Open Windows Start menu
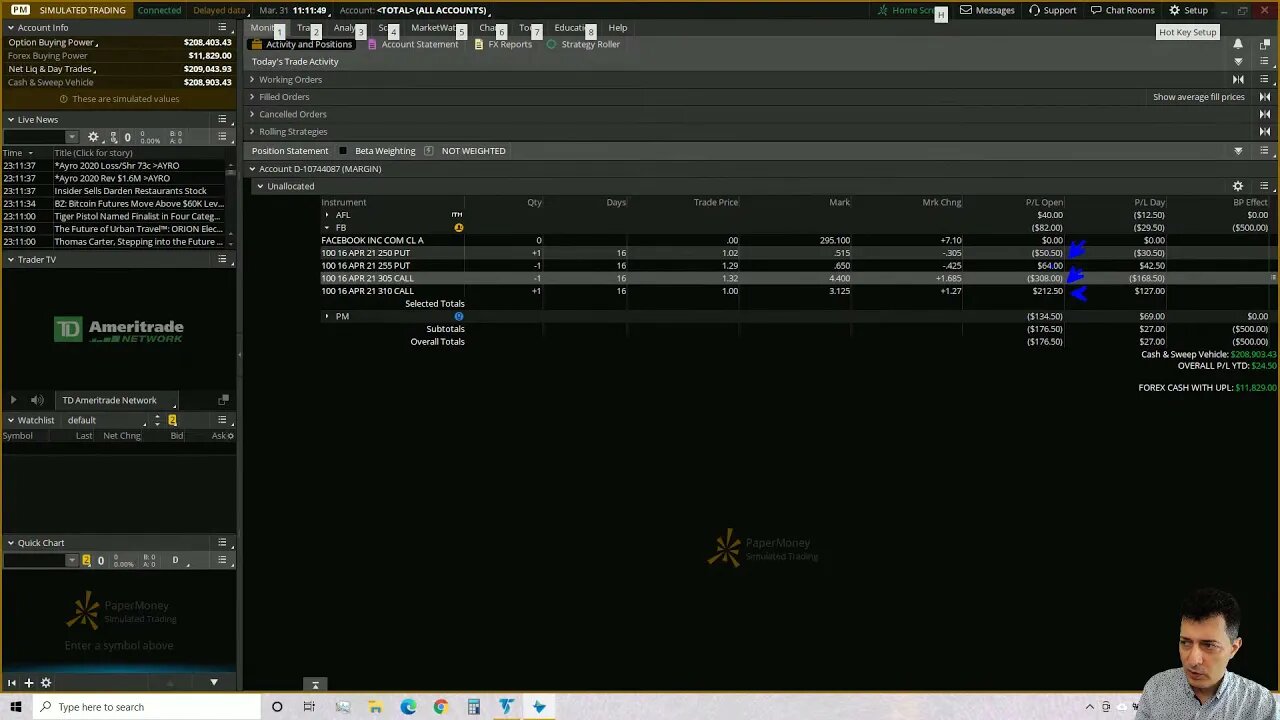Image resolution: width=1280 pixels, height=720 pixels. point(15,707)
